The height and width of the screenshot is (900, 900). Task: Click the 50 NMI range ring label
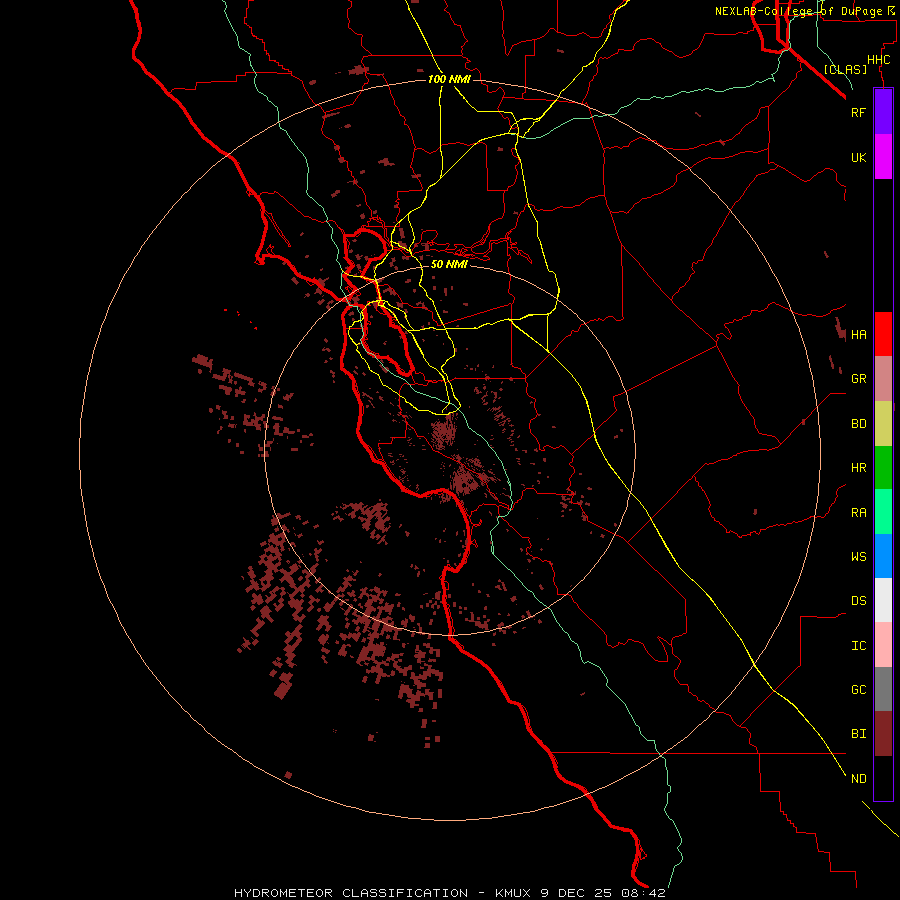449,264
